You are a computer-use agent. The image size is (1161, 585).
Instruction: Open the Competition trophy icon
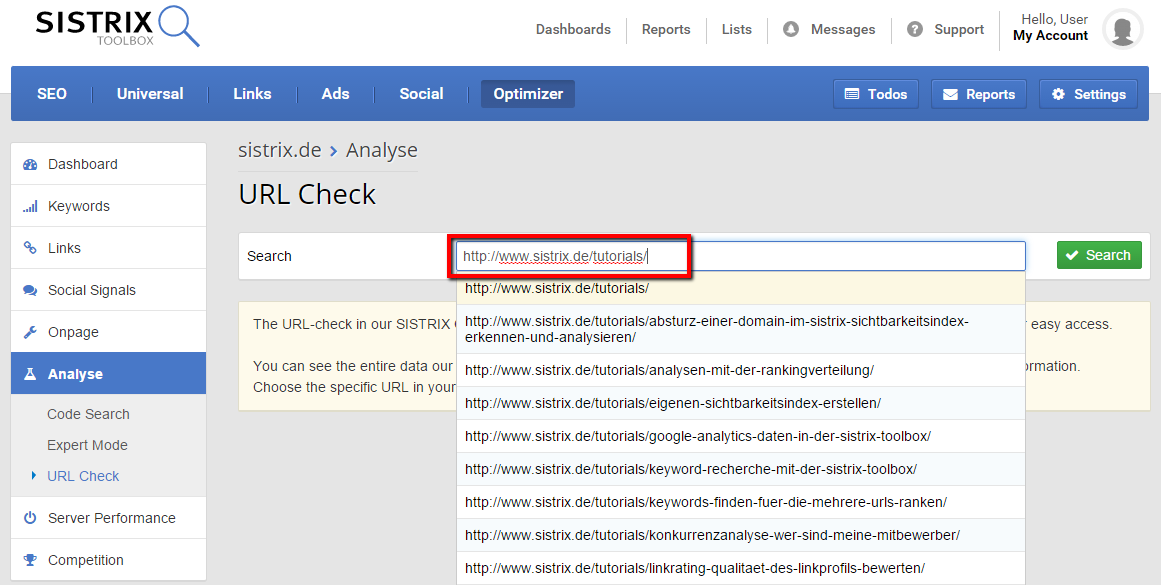point(29,559)
